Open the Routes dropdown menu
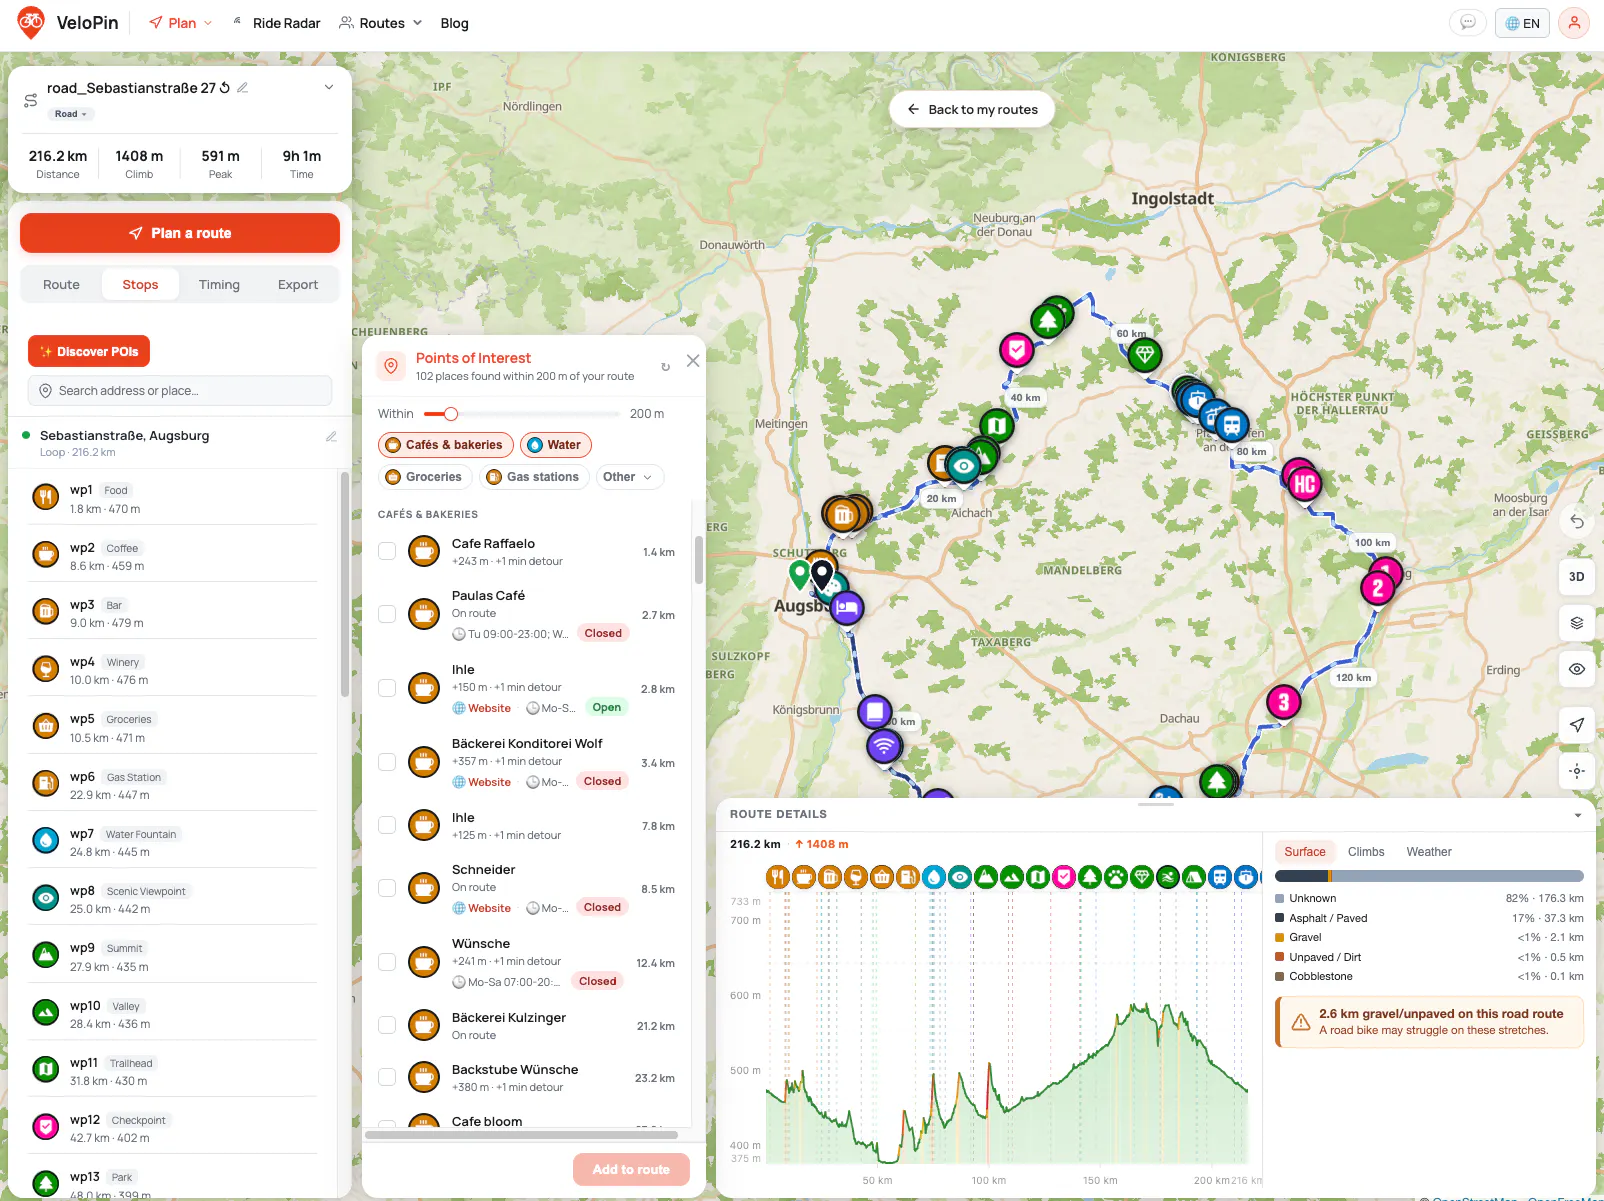The width and height of the screenshot is (1604, 1201). pyautogui.click(x=381, y=23)
